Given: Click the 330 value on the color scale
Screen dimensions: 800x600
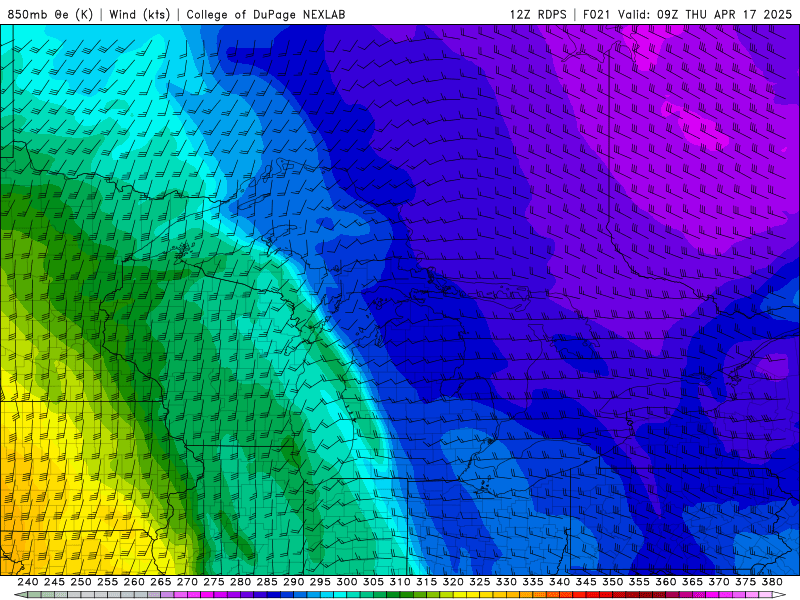Looking at the screenshot, I should [x=506, y=582].
